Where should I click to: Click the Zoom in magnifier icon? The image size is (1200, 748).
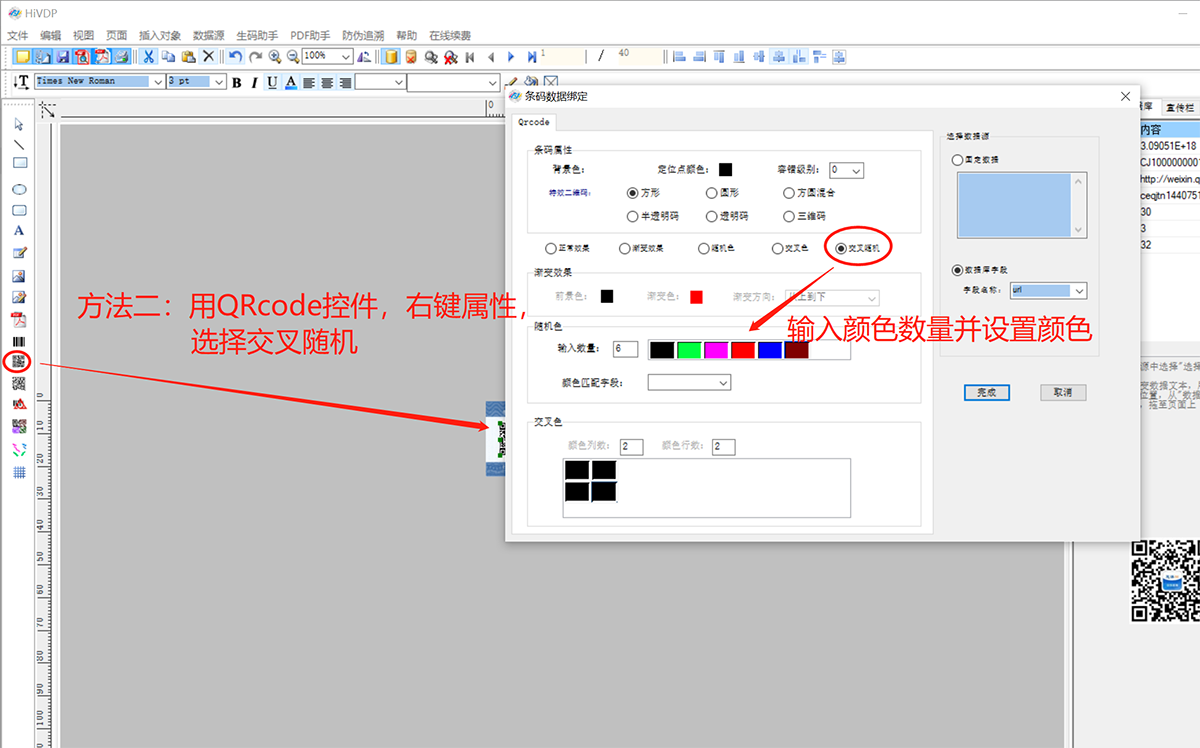coord(275,57)
